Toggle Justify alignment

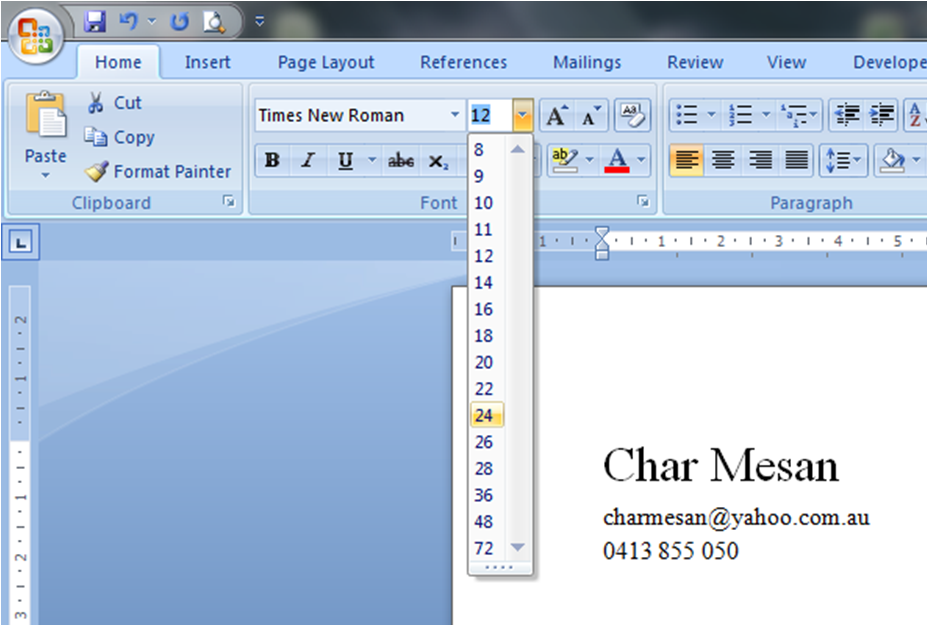point(797,160)
